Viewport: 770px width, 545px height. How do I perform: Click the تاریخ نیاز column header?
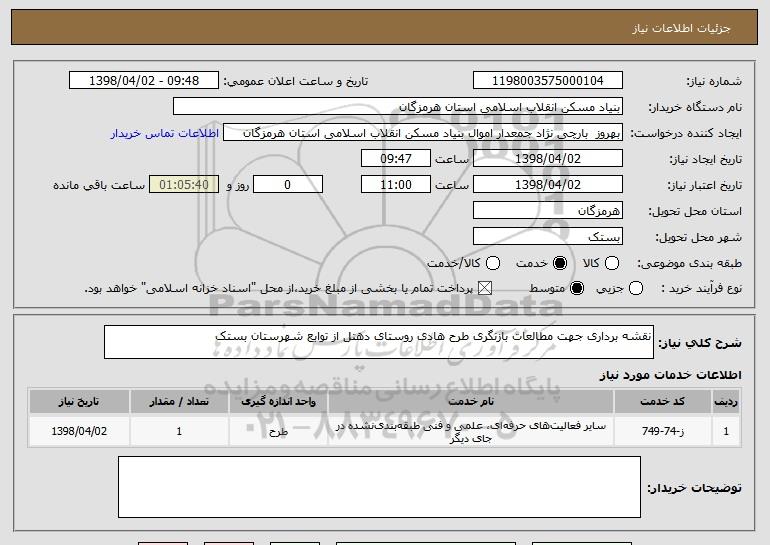[x=79, y=402]
